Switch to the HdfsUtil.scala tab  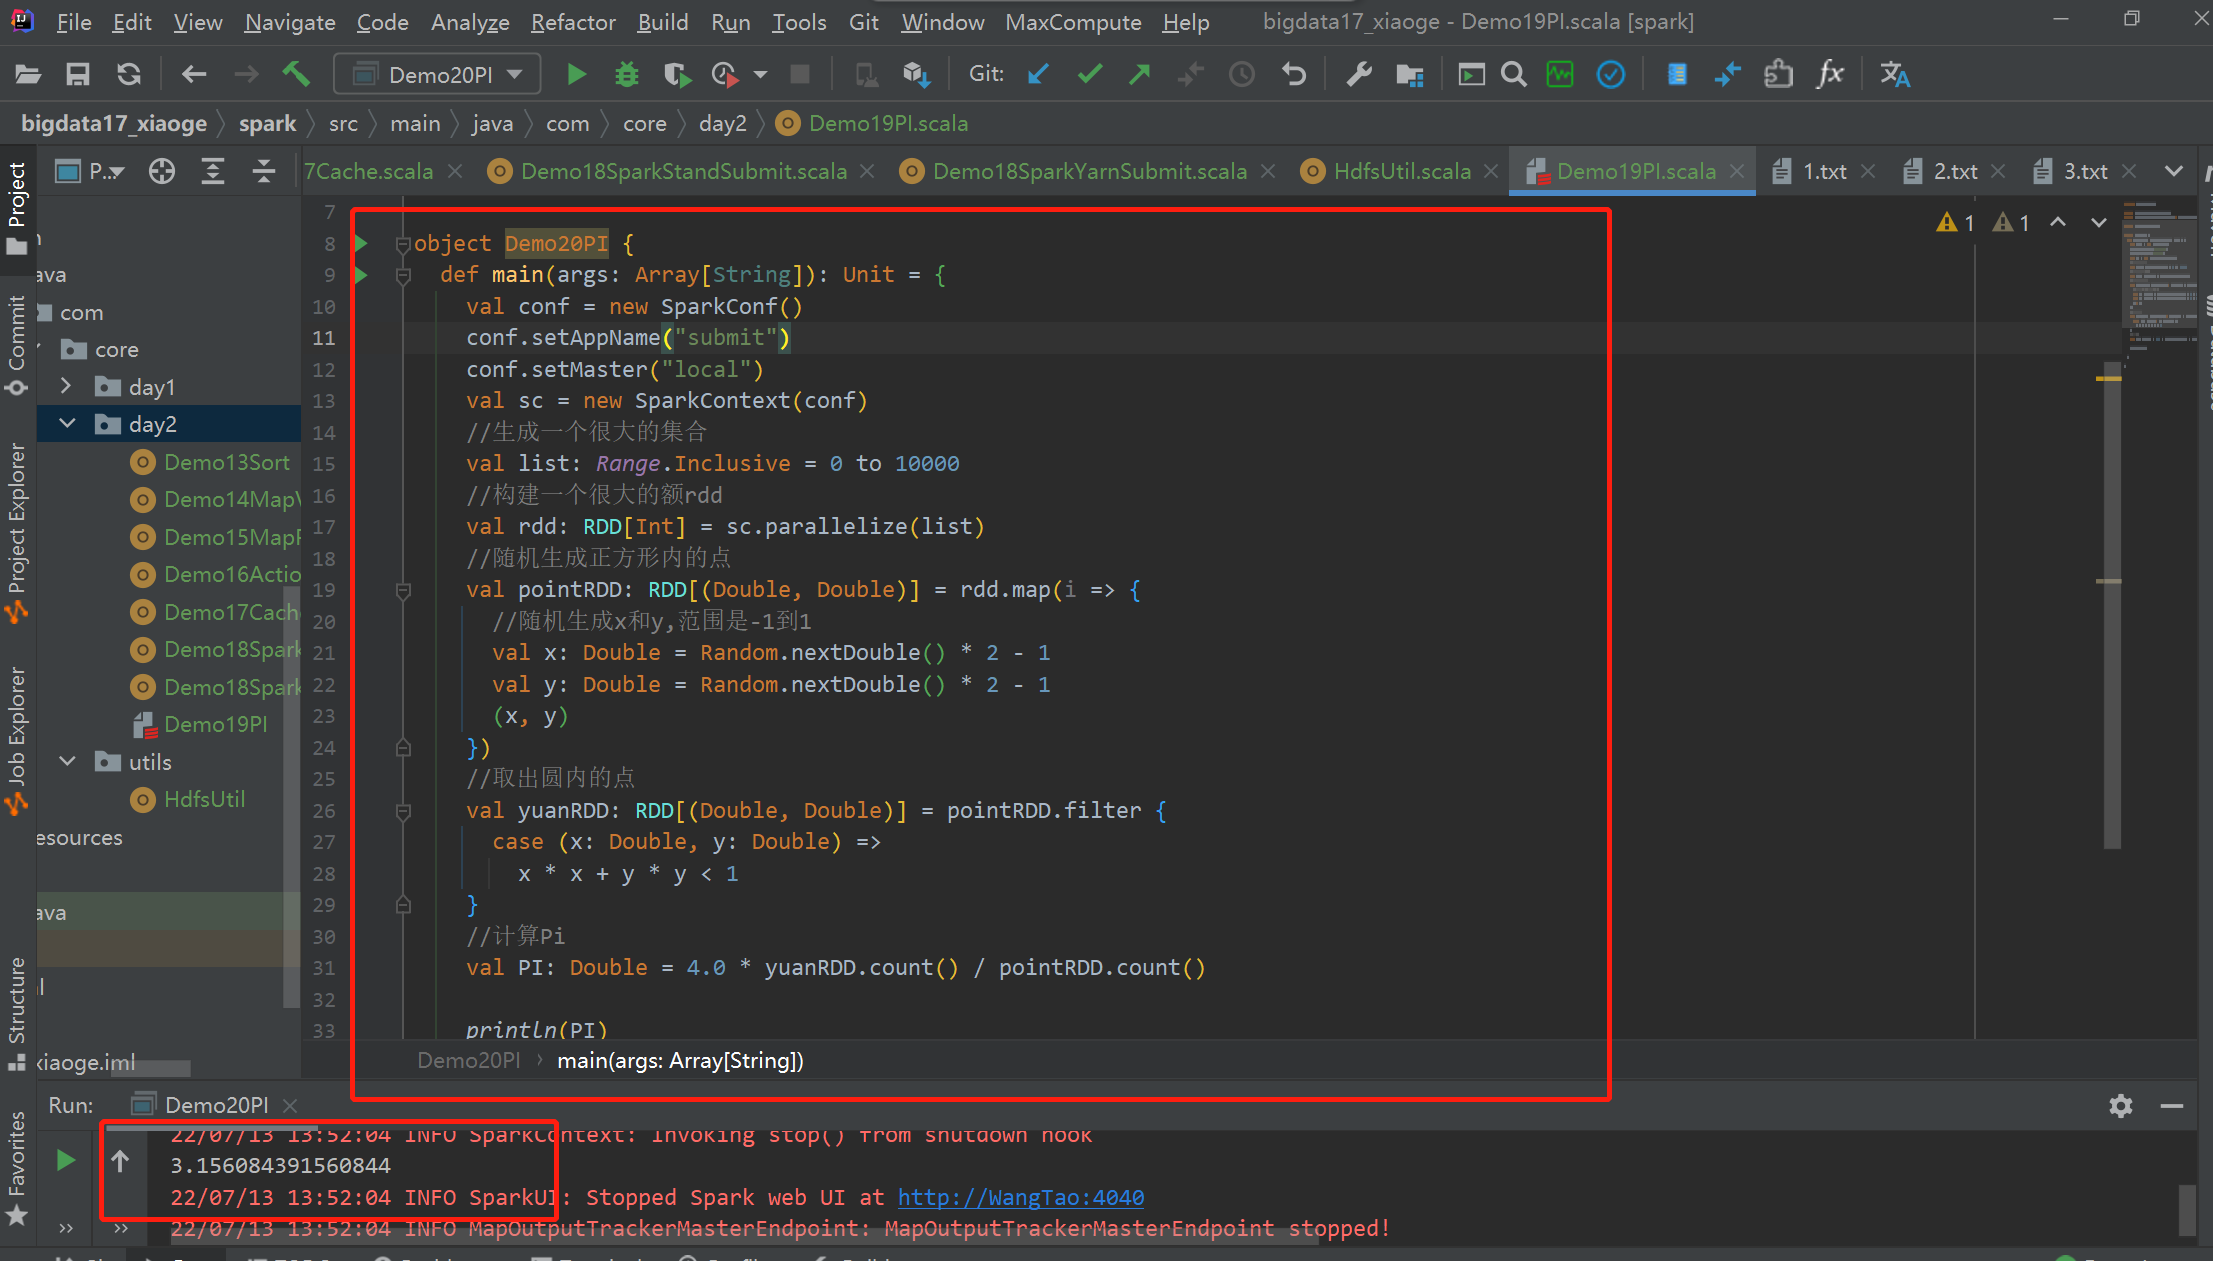pos(1401,172)
